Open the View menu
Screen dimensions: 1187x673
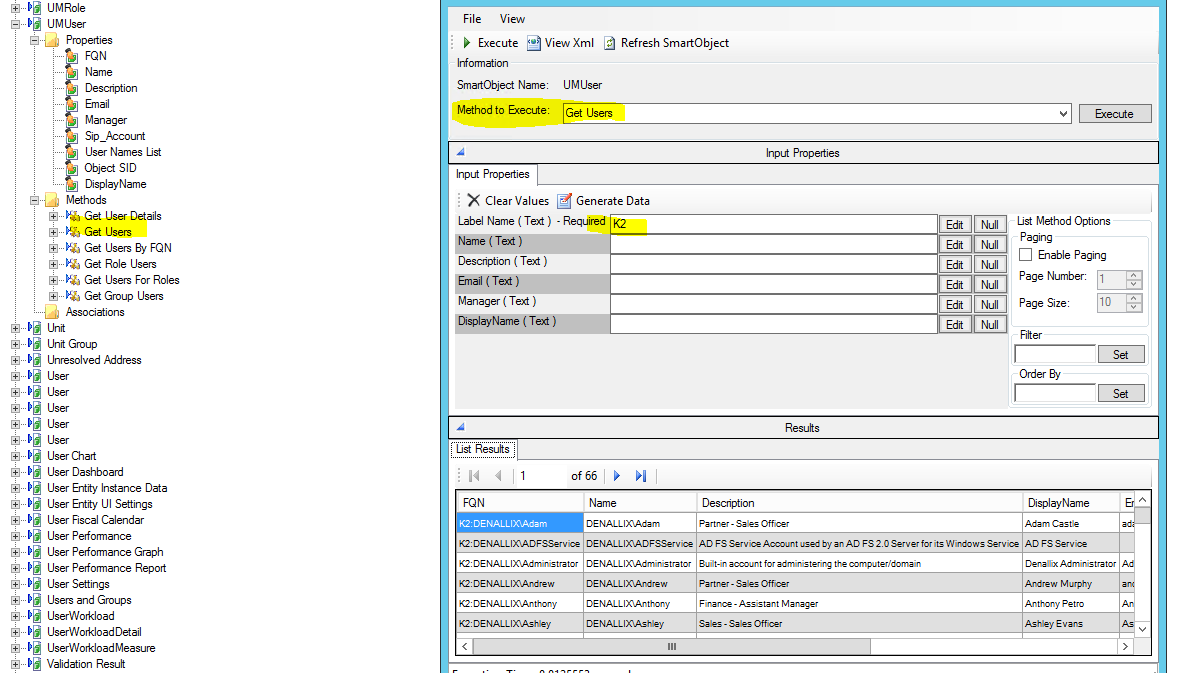[x=512, y=19]
